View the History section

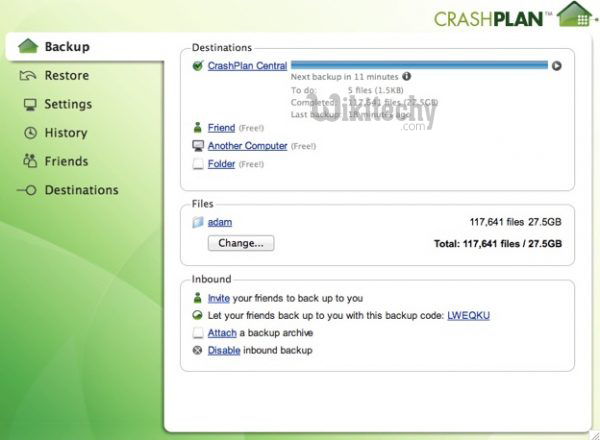tap(66, 133)
